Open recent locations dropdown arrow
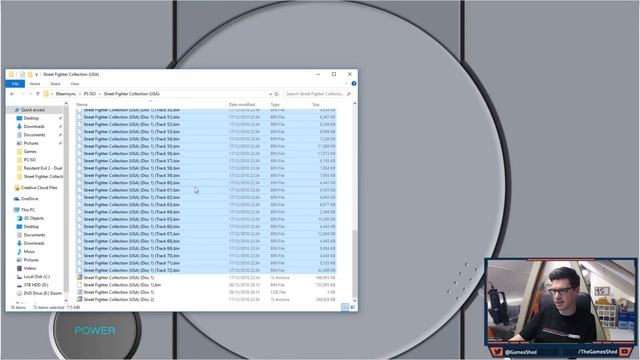Image resolution: width=640 pixels, height=360 pixels. coord(31,94)
